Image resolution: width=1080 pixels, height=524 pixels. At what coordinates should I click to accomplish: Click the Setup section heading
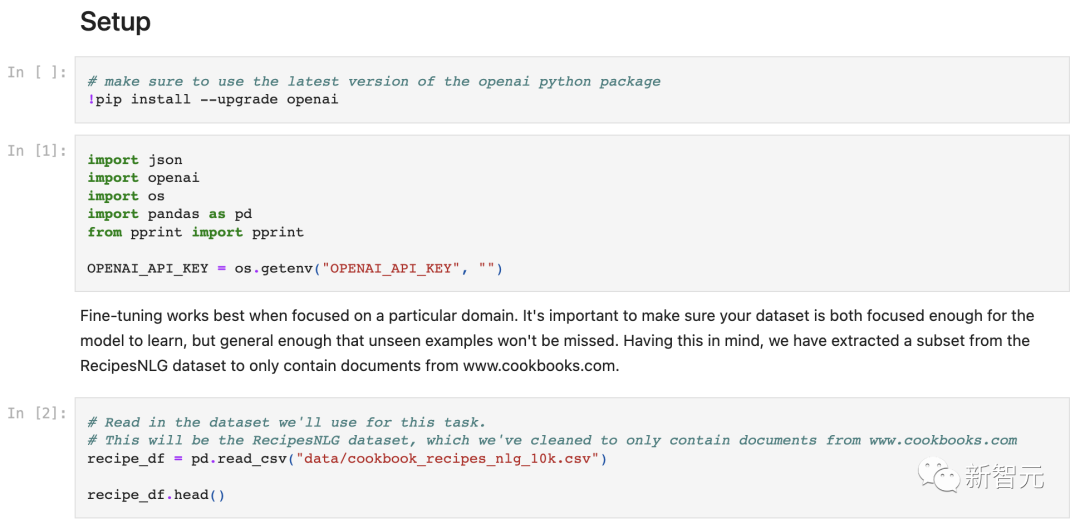click(x=115, y=22)
